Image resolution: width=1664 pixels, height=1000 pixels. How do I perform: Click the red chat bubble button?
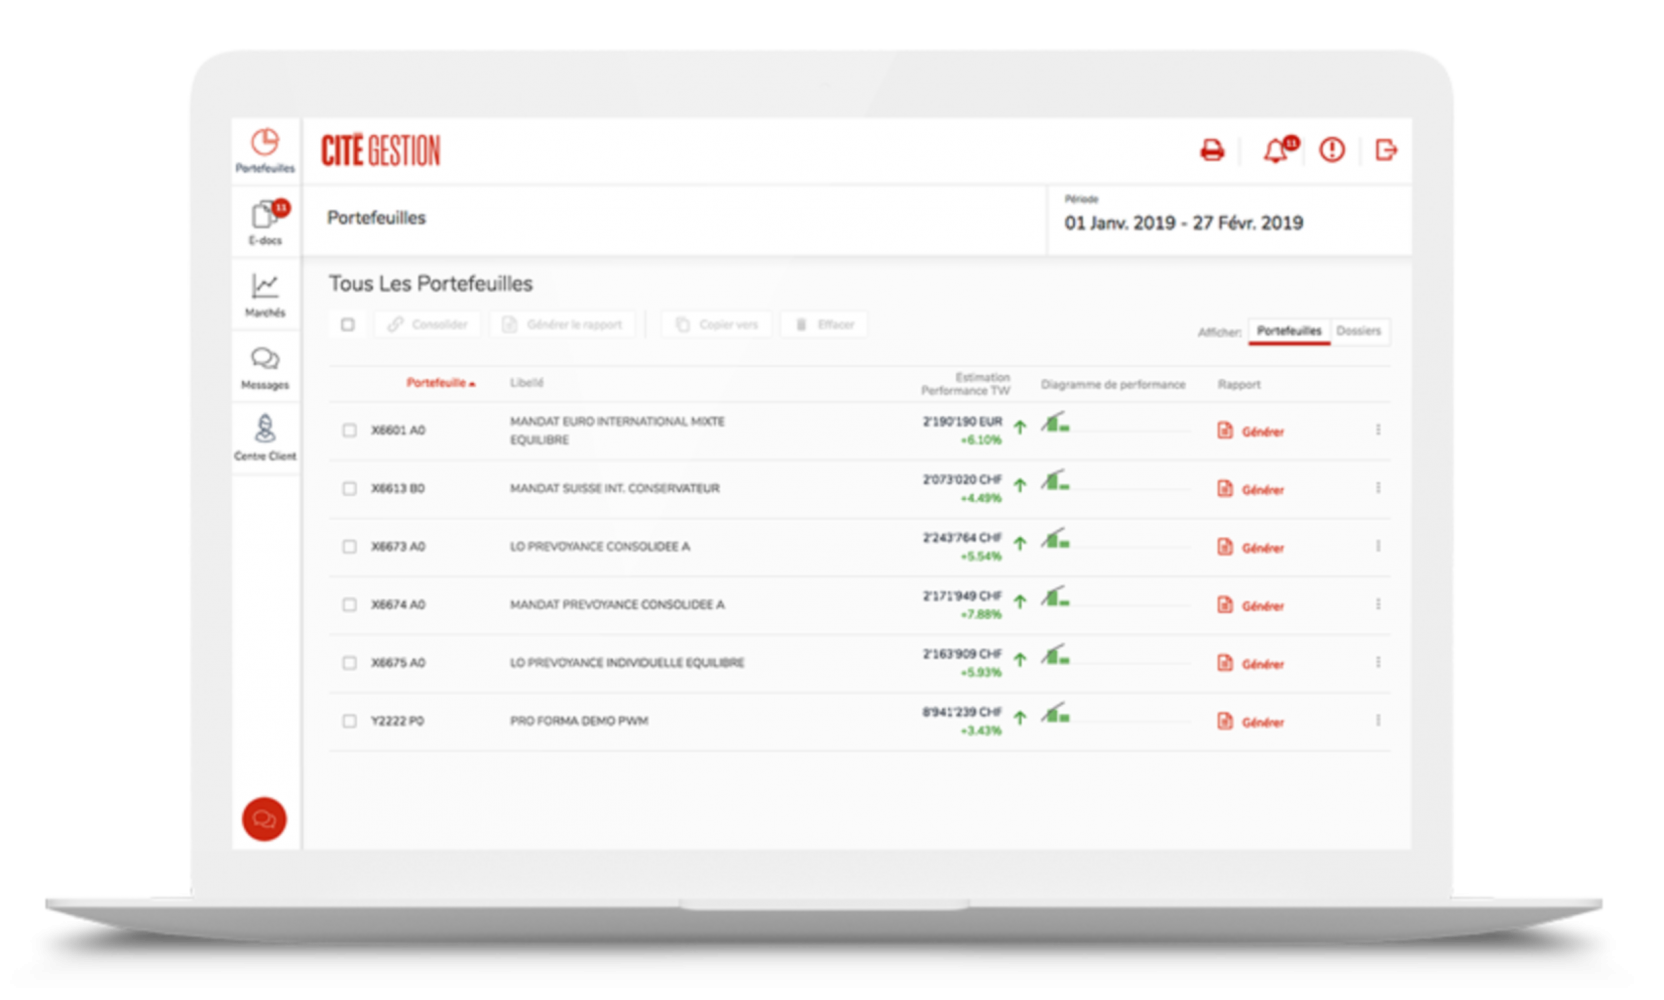point(264,819)
